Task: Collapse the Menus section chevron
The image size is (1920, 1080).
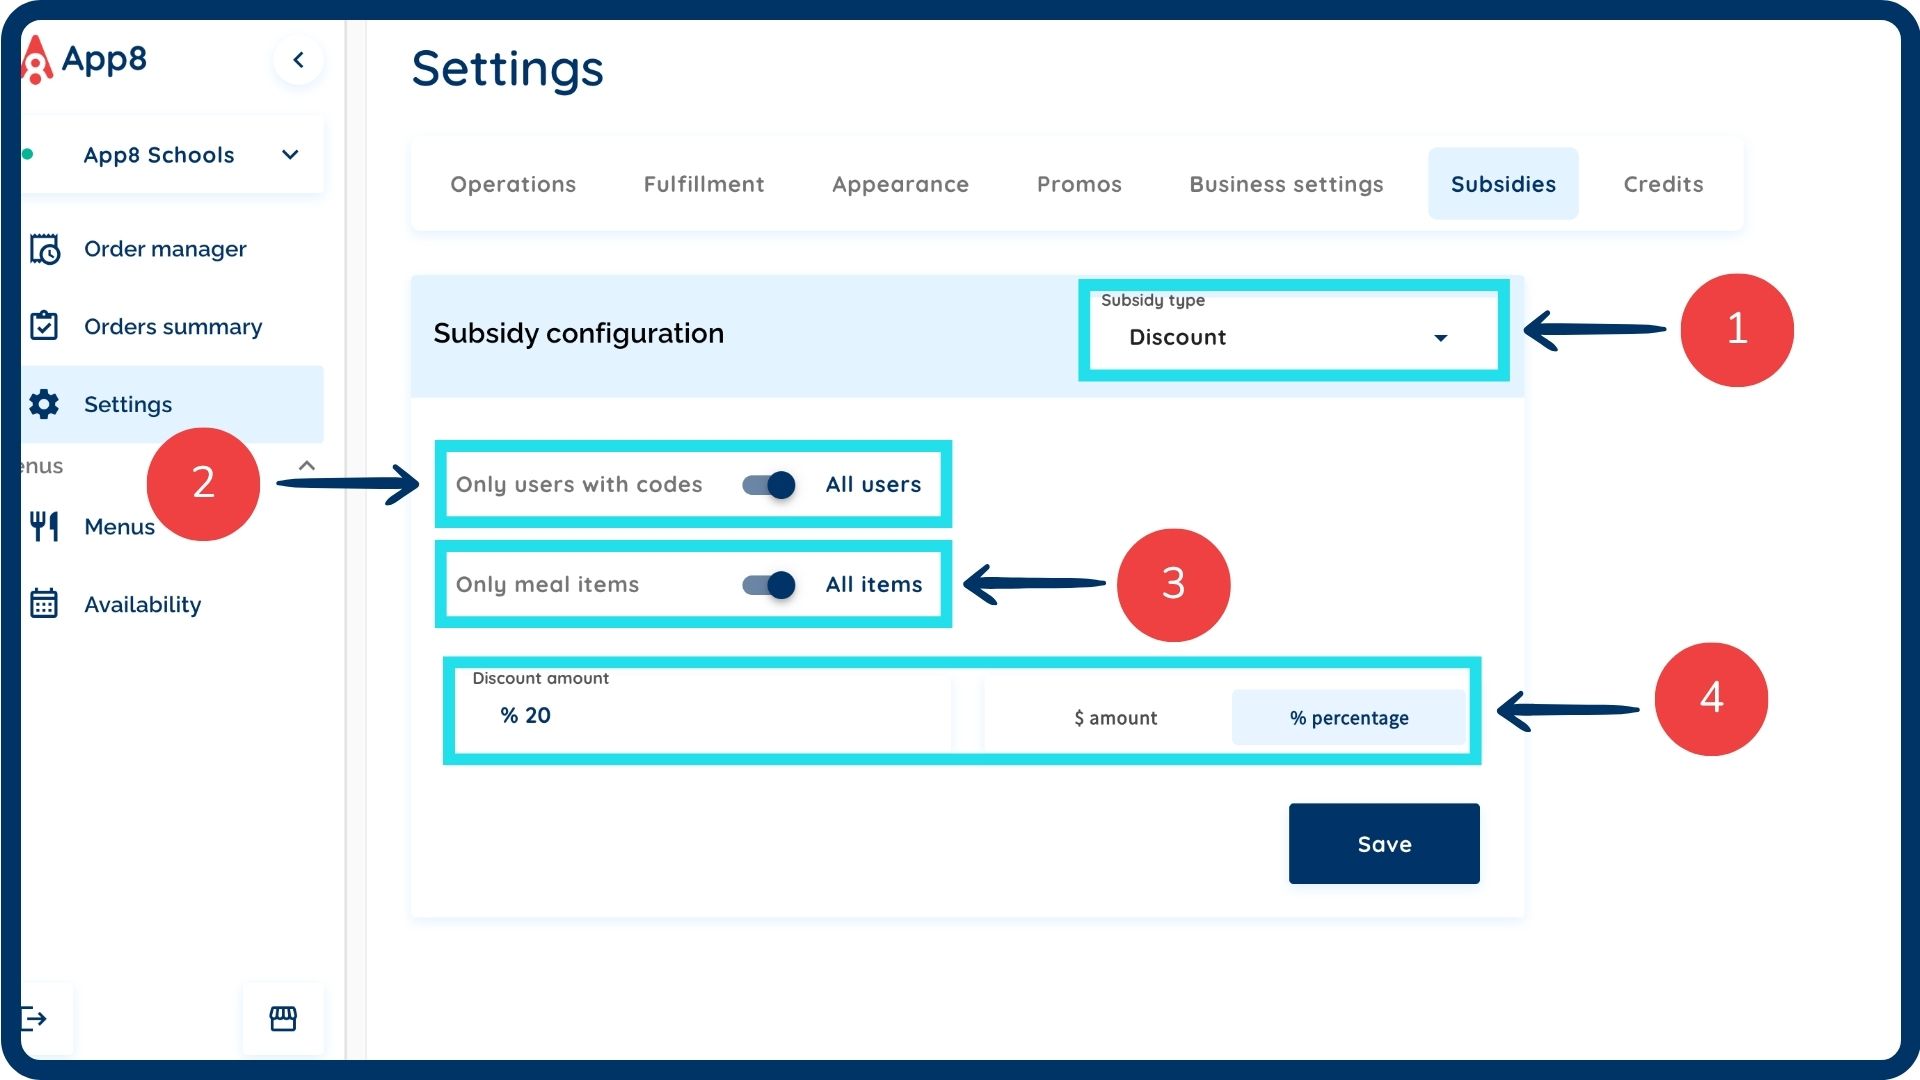Action: 307,466
